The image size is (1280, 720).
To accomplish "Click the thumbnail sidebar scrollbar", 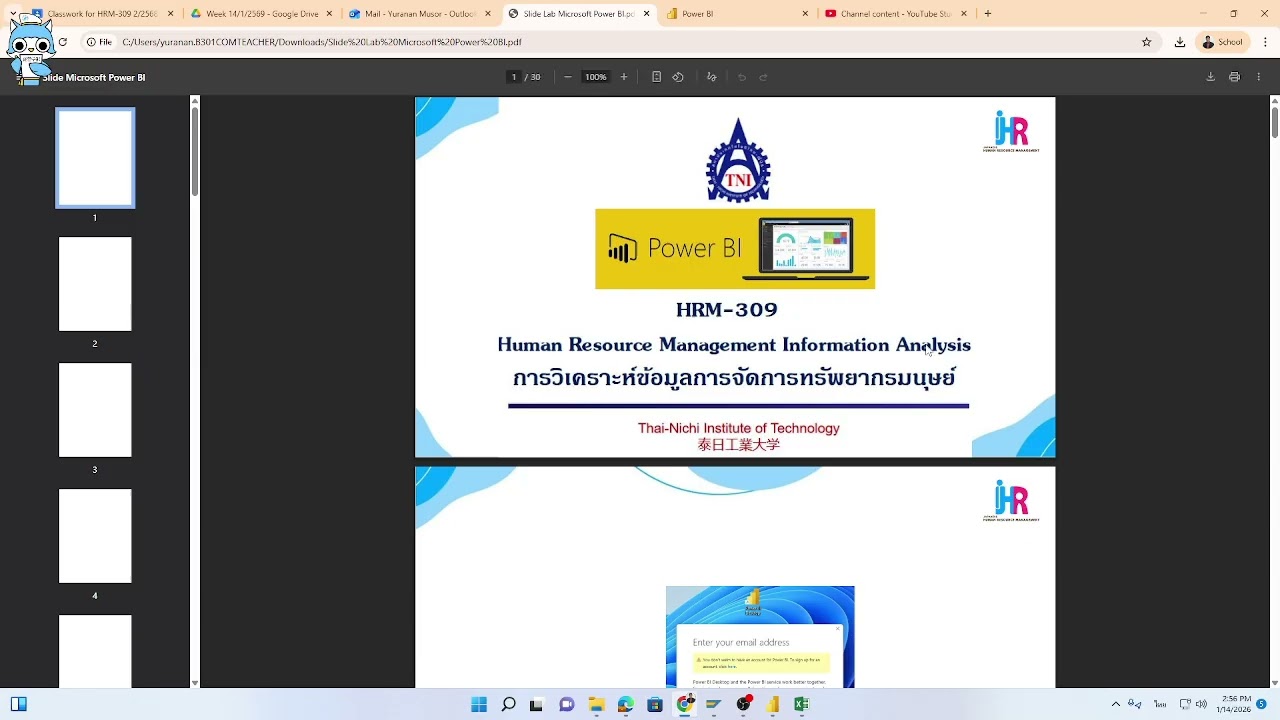I will pyautogui.click(x=195, y=150).
